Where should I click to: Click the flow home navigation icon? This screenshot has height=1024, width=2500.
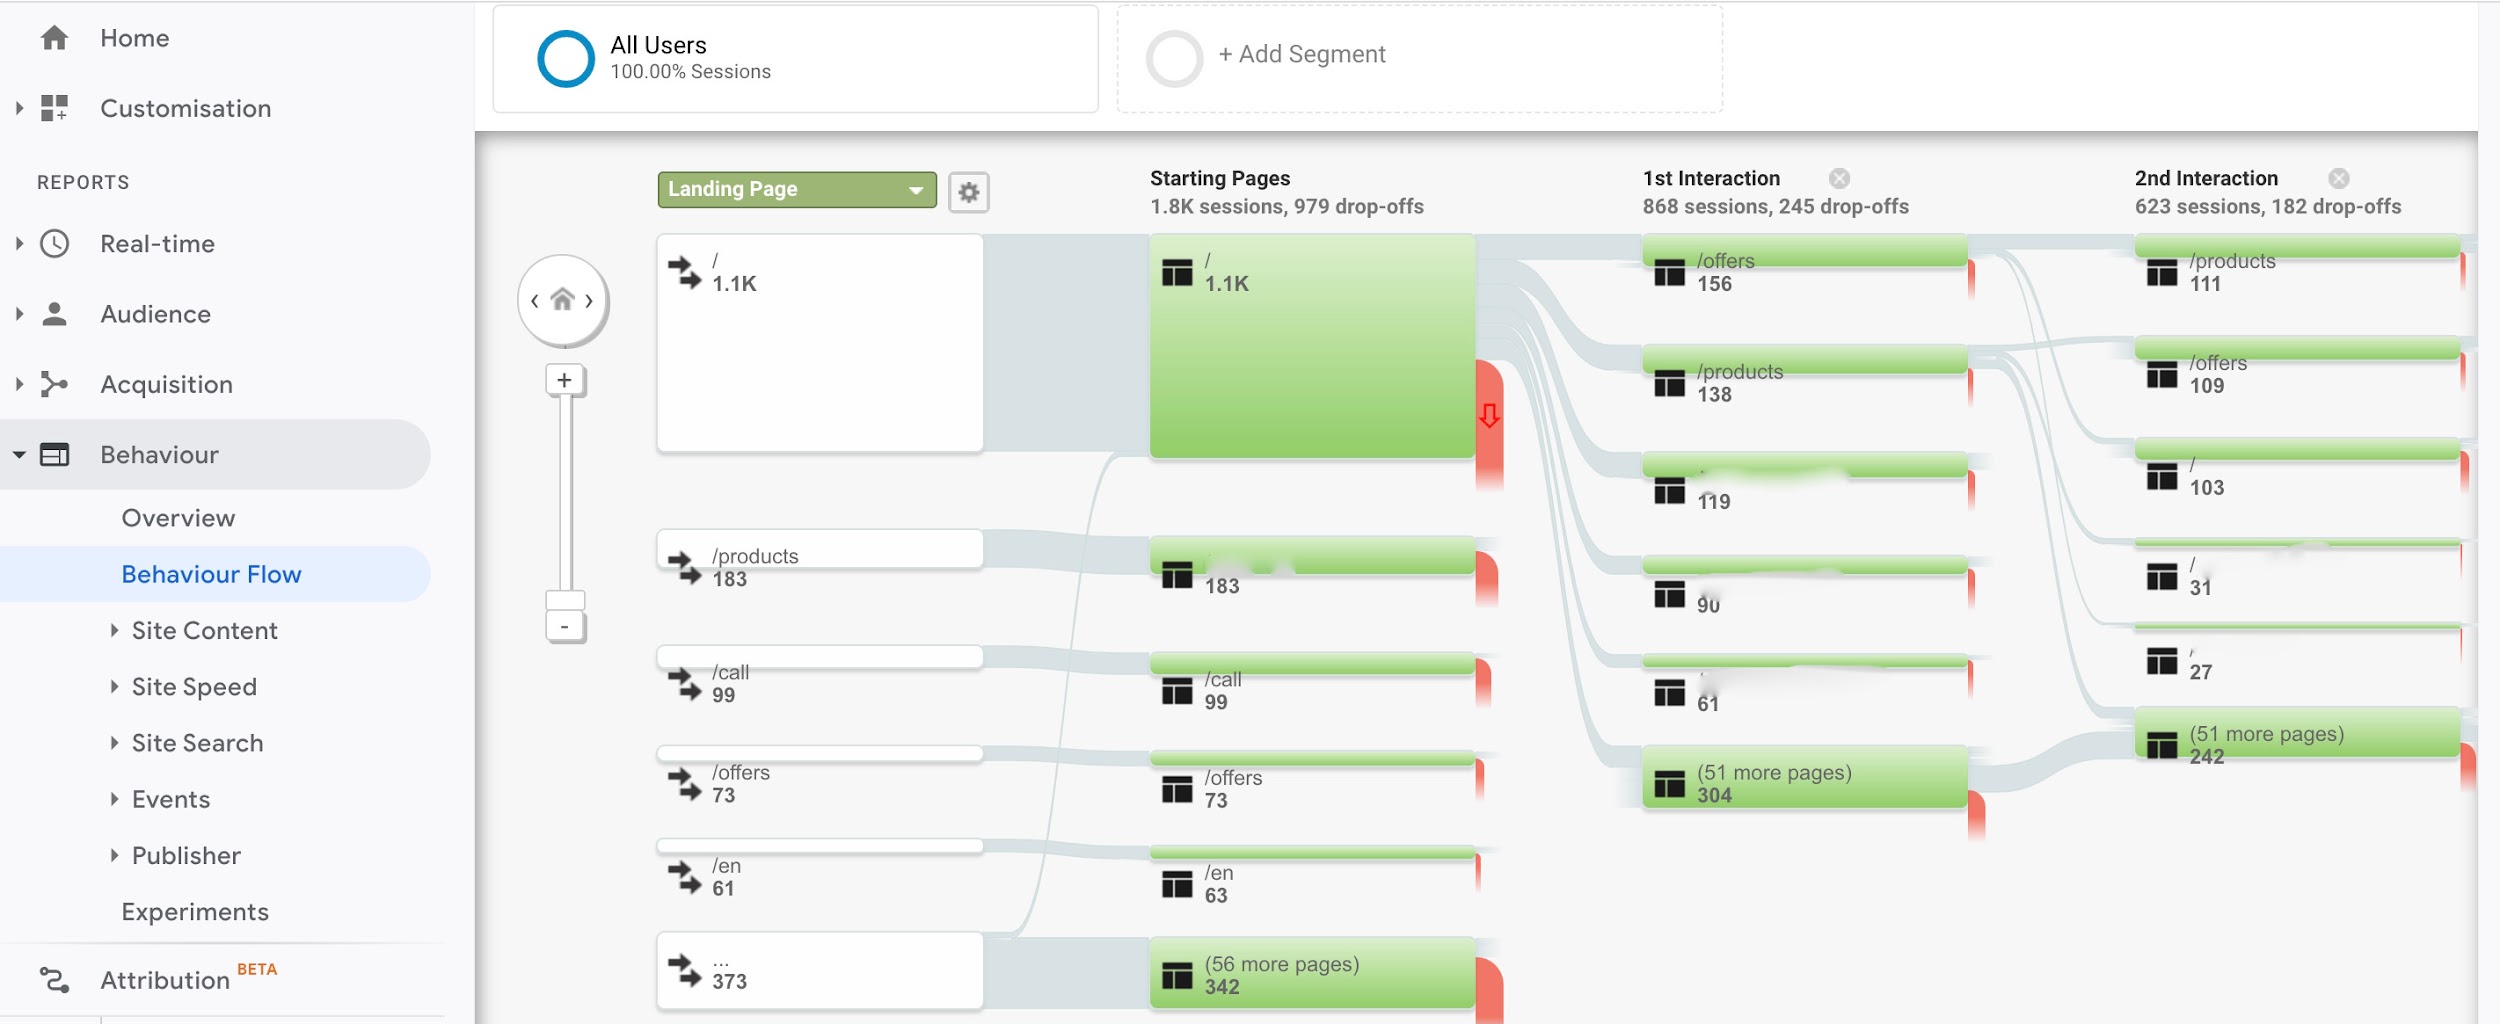pyautogui.click(x=563, y=300)
